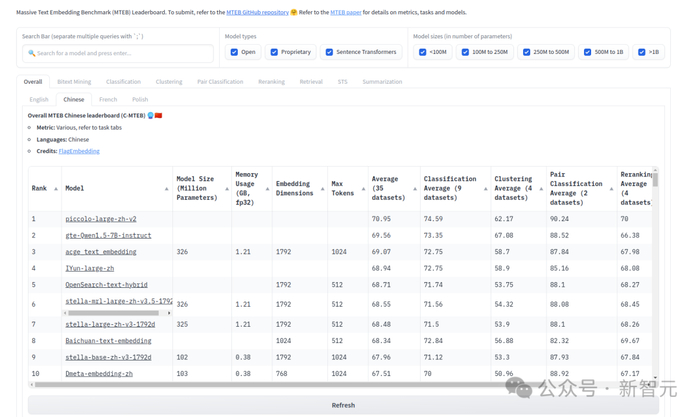The image size is (700, 417).
Task: Uncheck the Open model type checkbox
Action: pos(234,52)
